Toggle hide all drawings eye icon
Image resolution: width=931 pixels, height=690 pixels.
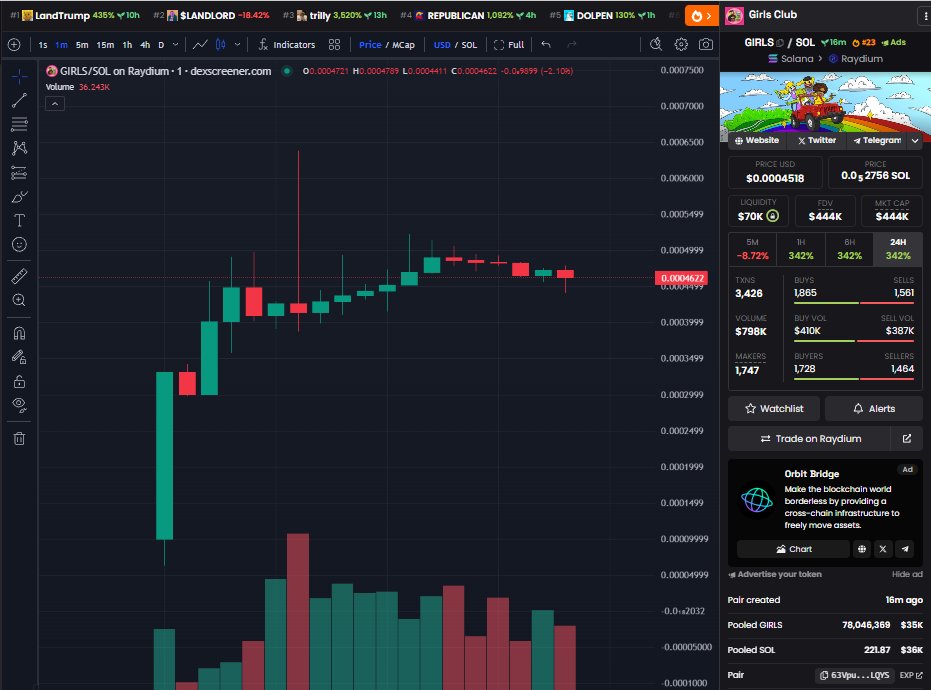click(x=19, y=405)
